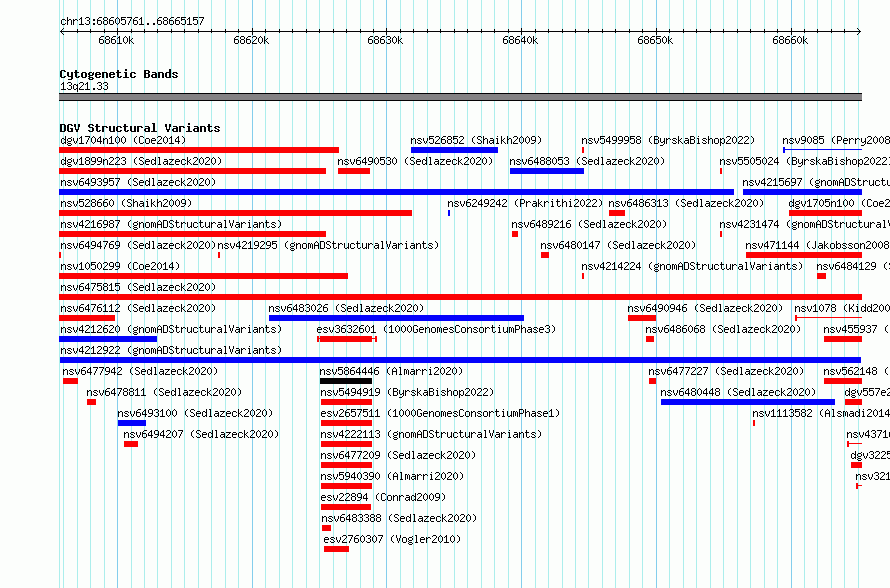Click the long red bar of nsv6475815
This screenshot has height=588, width=890.
point(460,297)
